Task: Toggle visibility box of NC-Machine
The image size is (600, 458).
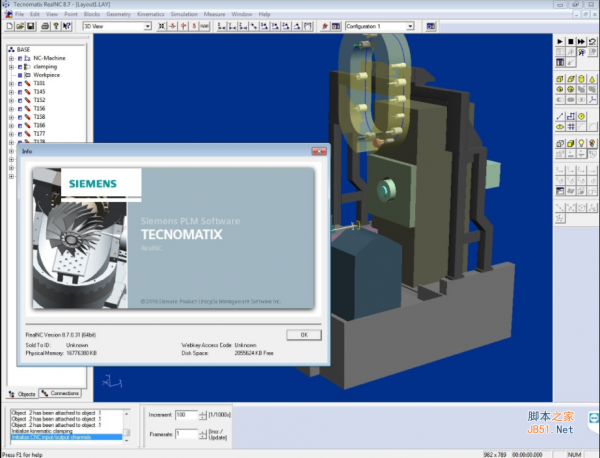Action: click(x=20, y=58)
